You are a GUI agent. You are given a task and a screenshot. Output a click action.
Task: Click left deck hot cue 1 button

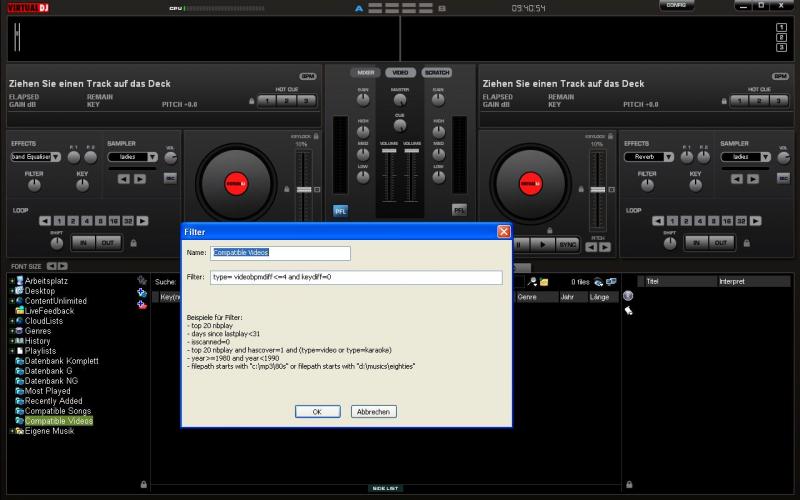[267, 101]
